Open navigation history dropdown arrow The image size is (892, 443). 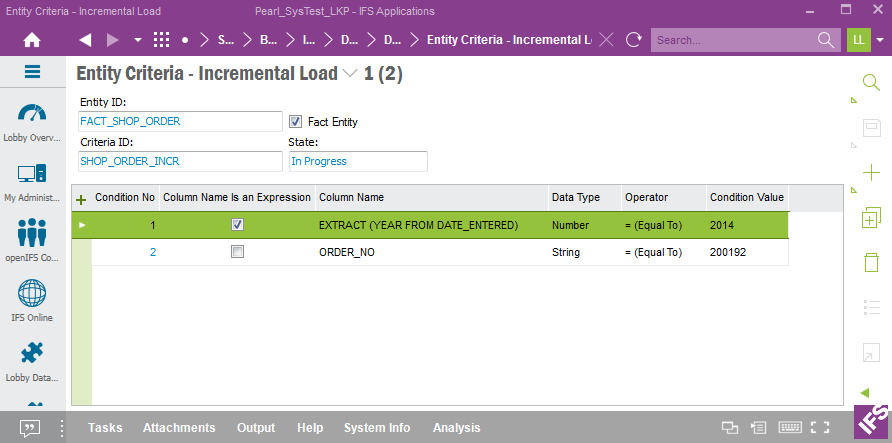138,40
